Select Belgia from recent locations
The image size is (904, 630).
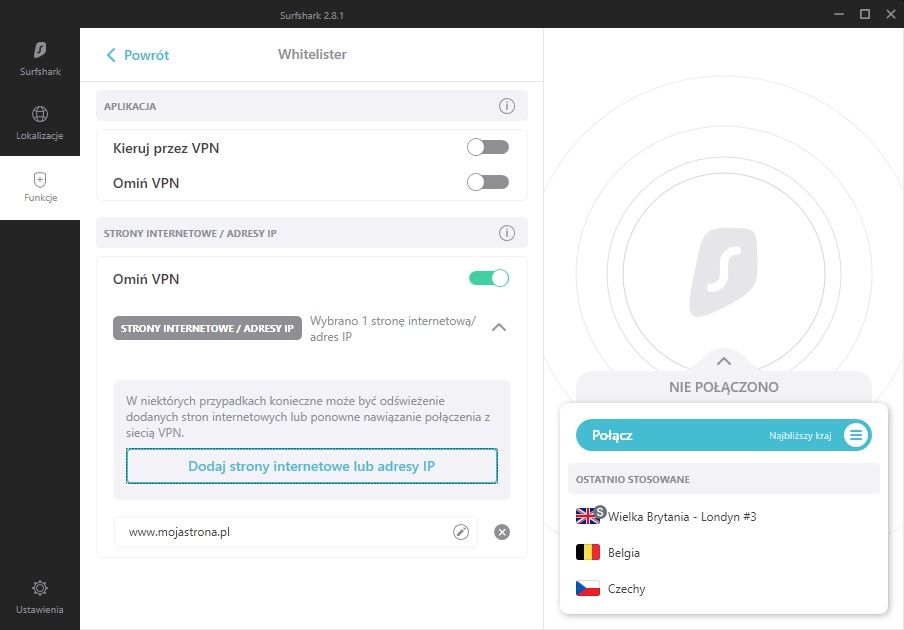(x=724, y=552)
